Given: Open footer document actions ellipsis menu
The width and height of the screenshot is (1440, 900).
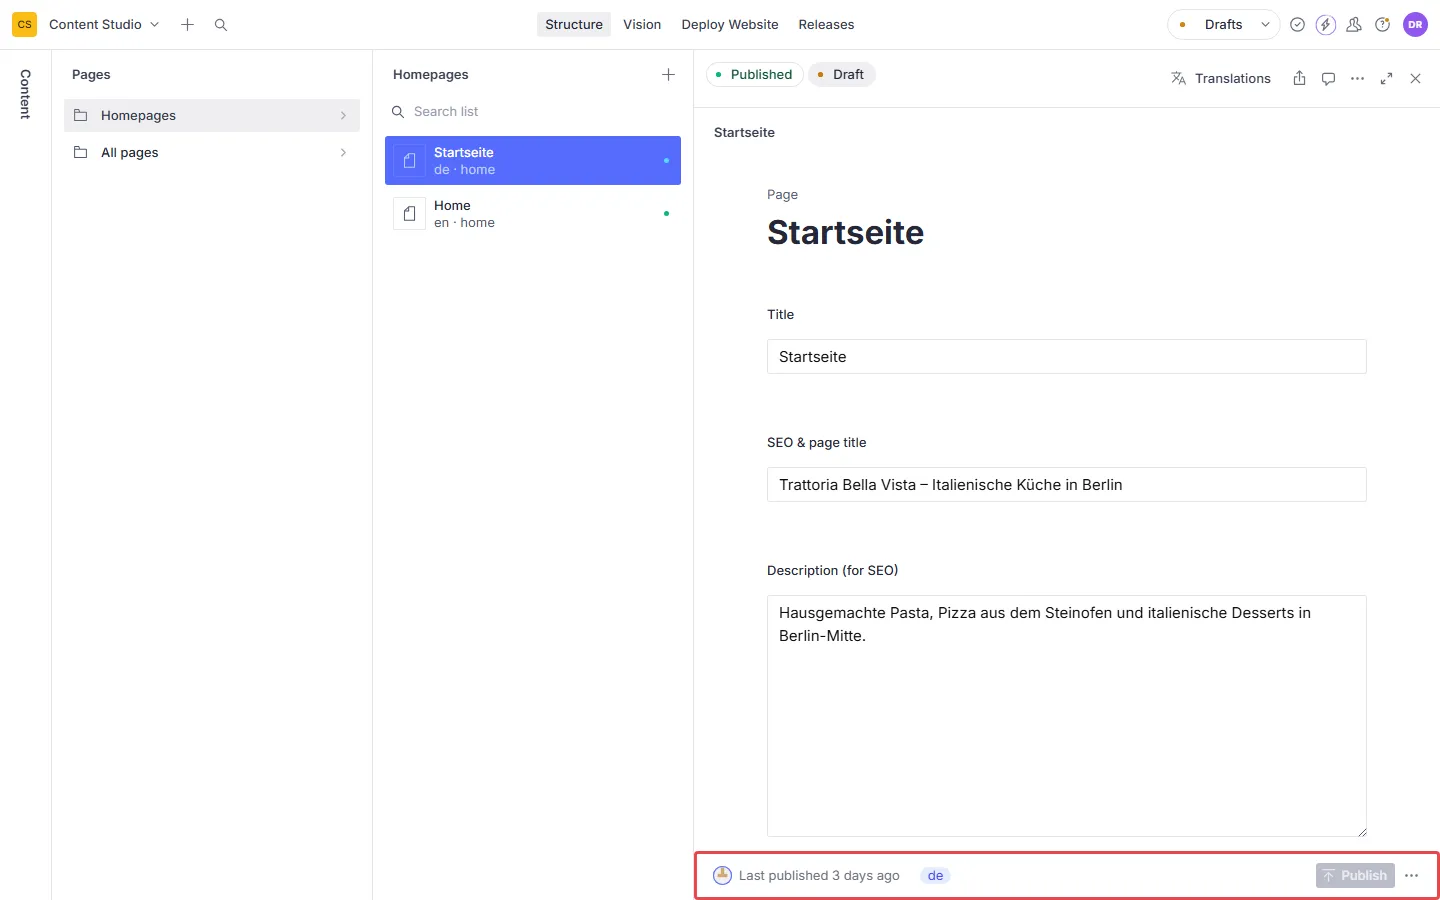Looking at the screenshot, I should (x=1411, y=875).
